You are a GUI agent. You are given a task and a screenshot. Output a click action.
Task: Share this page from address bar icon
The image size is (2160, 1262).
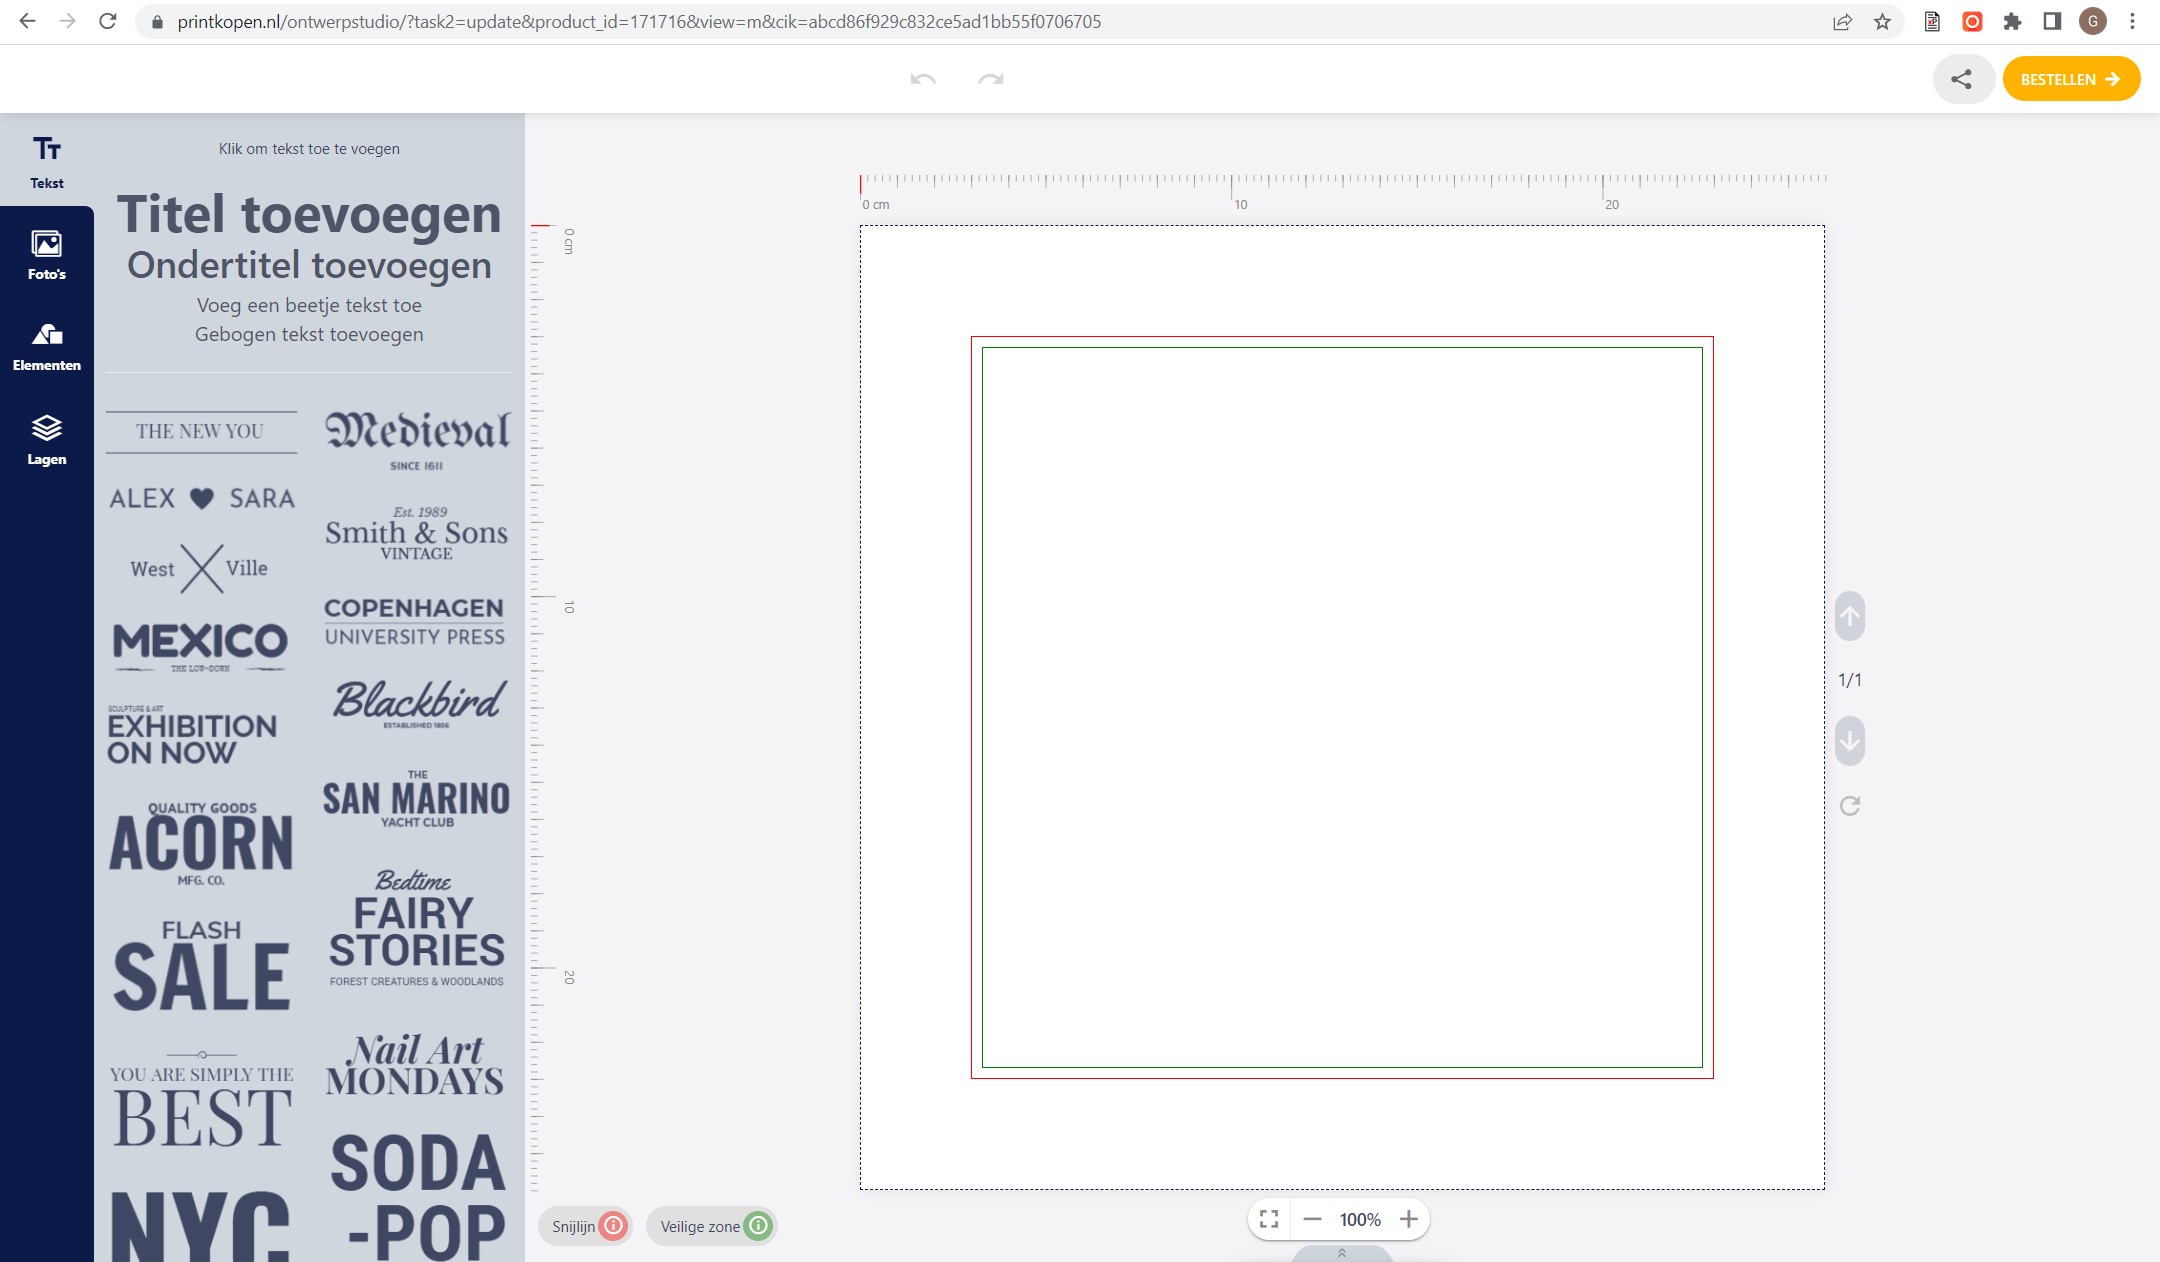(x=1842, y=21)
